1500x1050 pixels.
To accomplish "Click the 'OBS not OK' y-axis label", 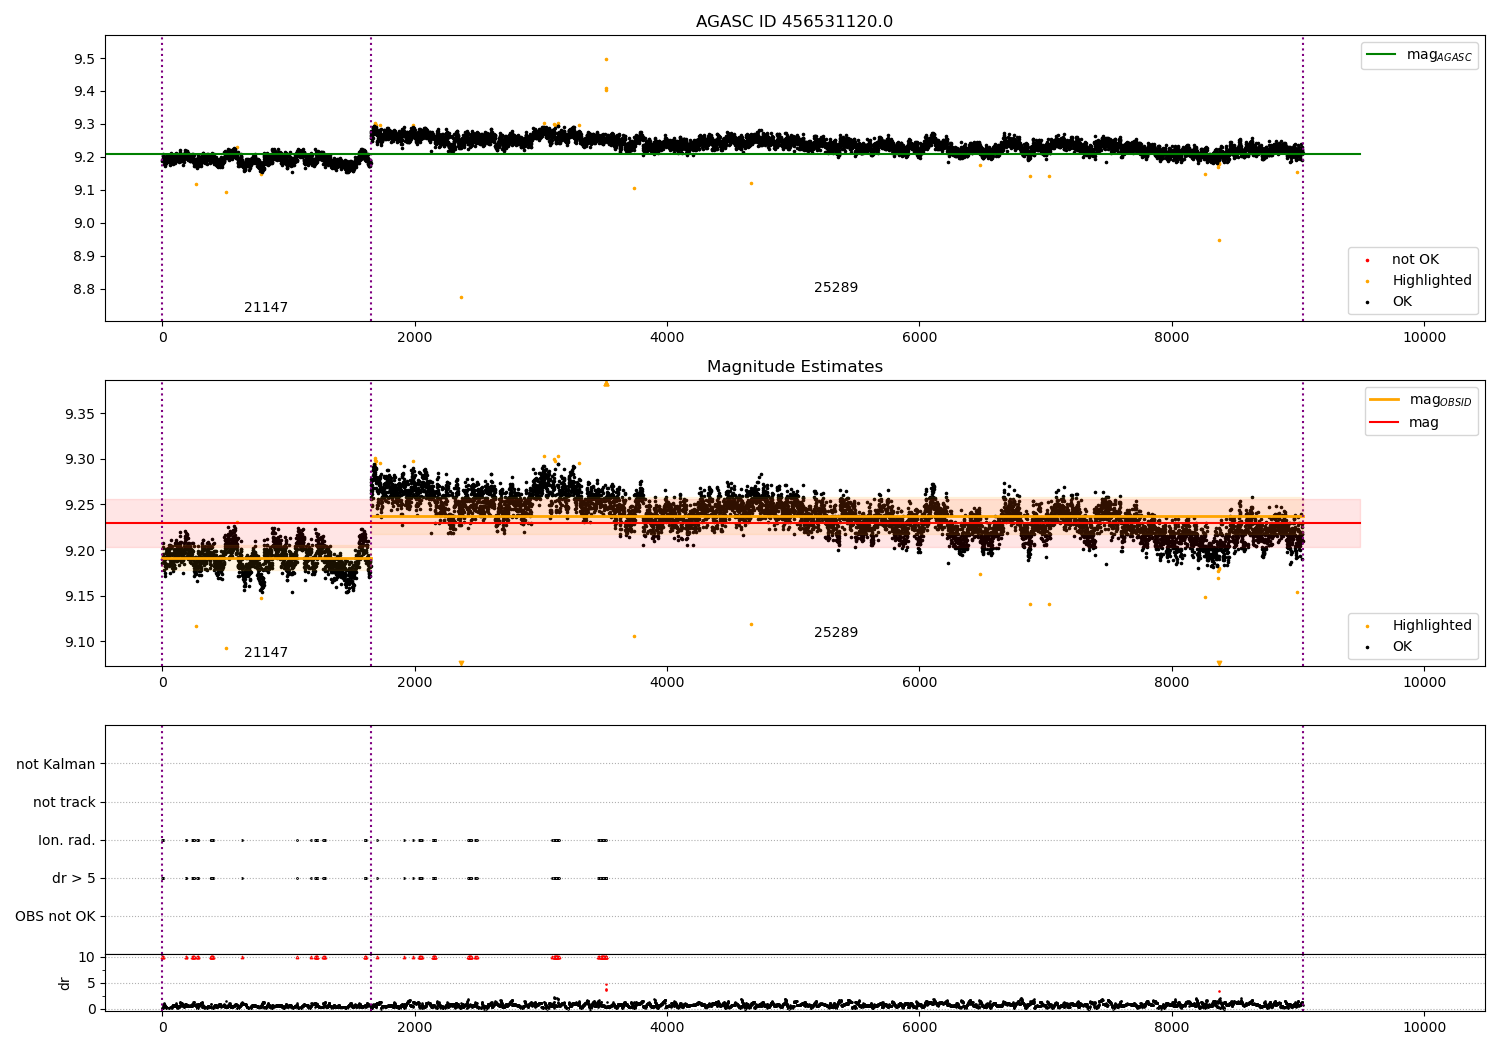I will [x=55, y=916].
